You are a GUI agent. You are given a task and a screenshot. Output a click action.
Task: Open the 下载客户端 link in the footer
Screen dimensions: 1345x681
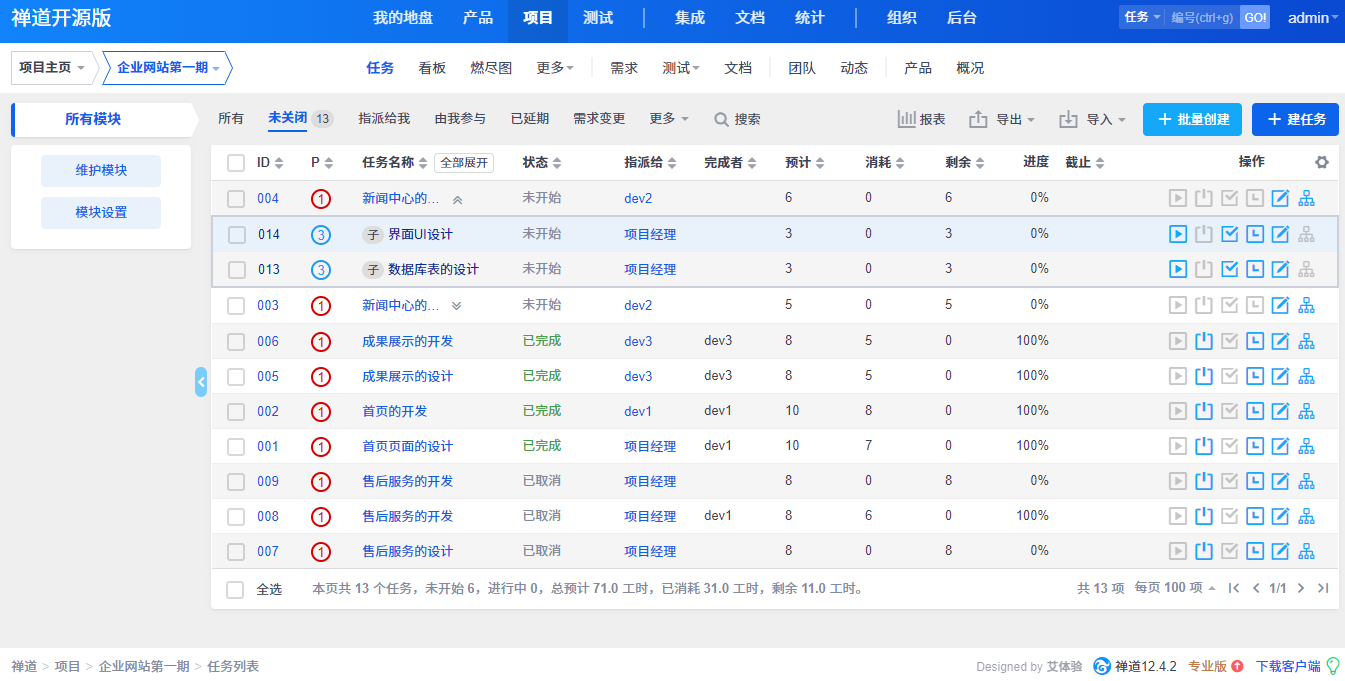[x=1288, y=666]
